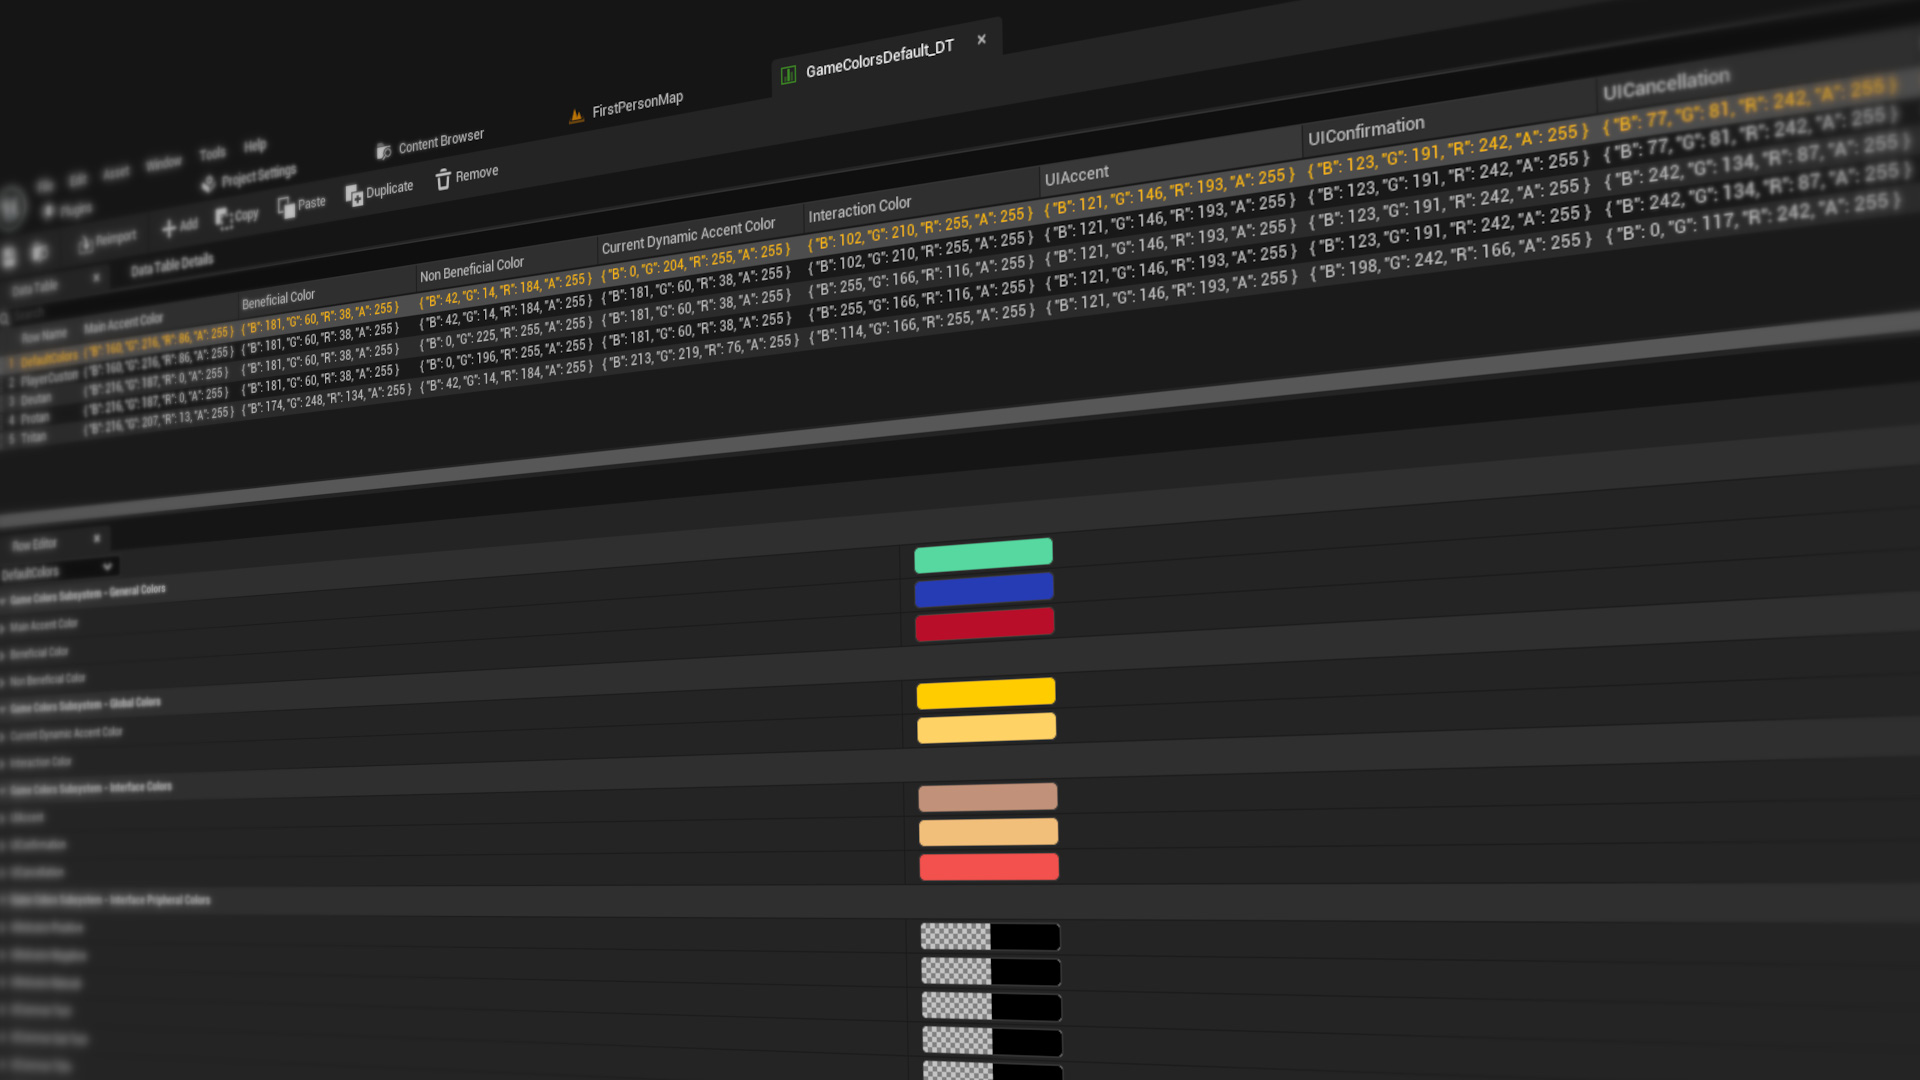
Task: Click the Paste icon
Action: [287, 206]
